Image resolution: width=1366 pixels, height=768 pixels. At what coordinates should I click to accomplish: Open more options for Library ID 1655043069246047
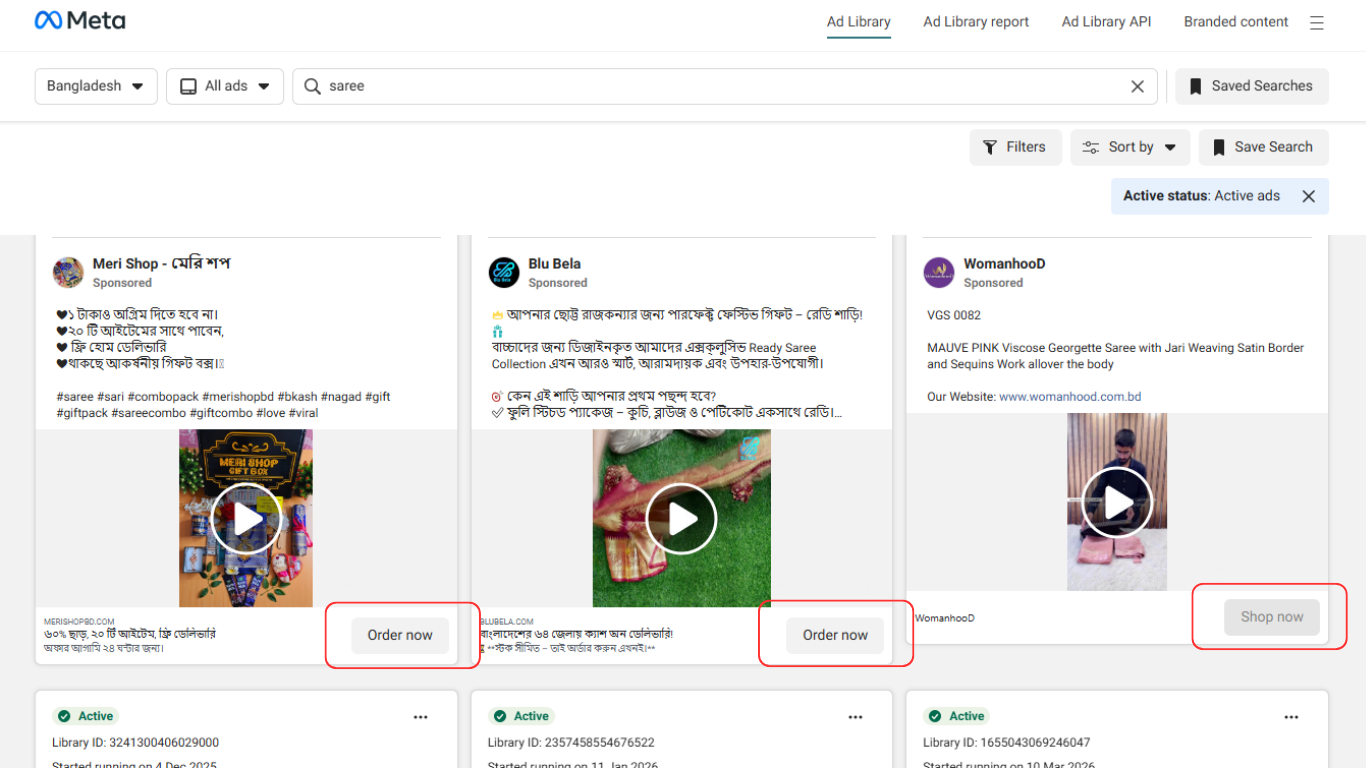point(1291,717)
